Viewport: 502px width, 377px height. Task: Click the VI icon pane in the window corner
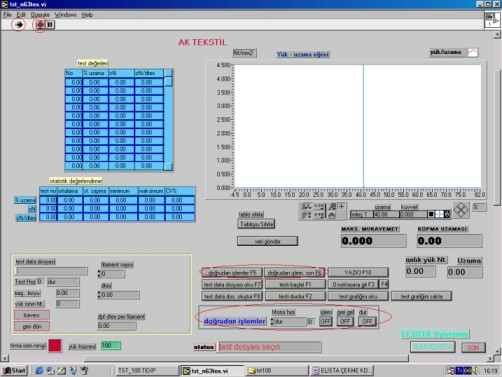click(x=492, y=20)
